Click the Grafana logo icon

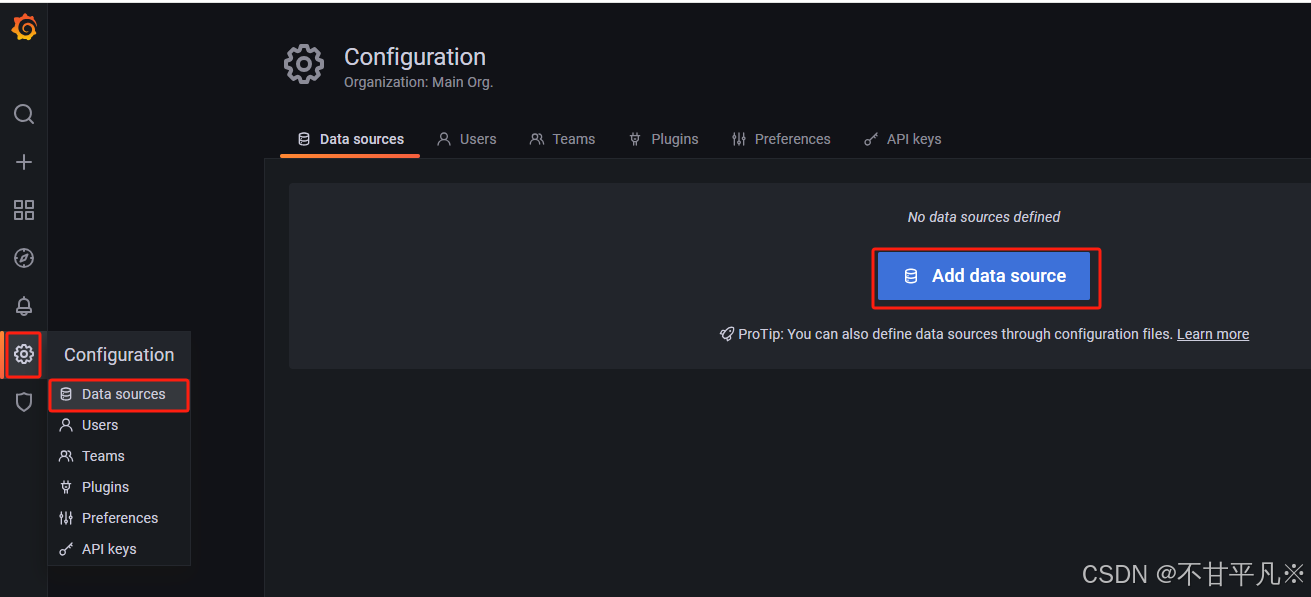(24, 28)
